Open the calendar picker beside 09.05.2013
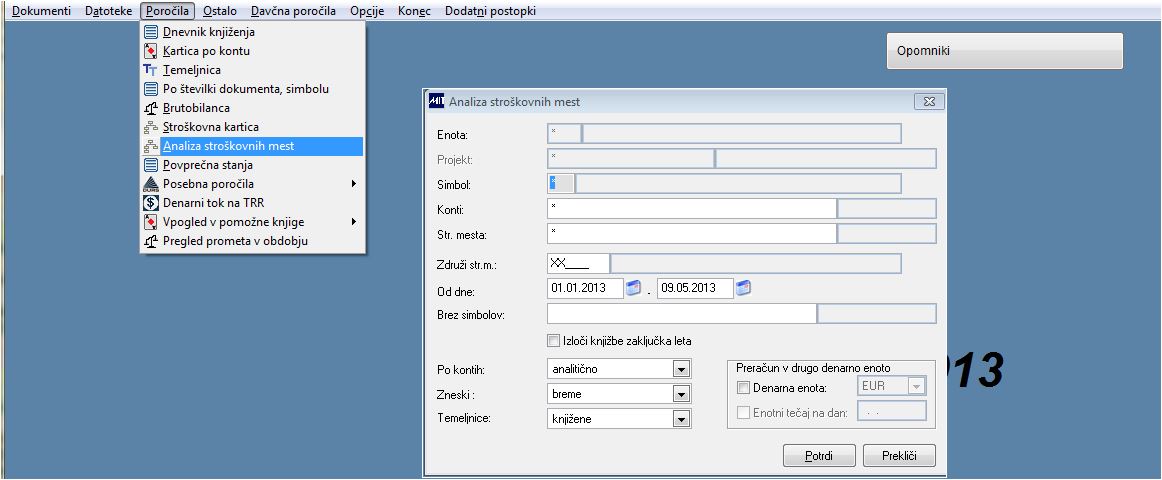1162x480 pixels. point(743,288)
